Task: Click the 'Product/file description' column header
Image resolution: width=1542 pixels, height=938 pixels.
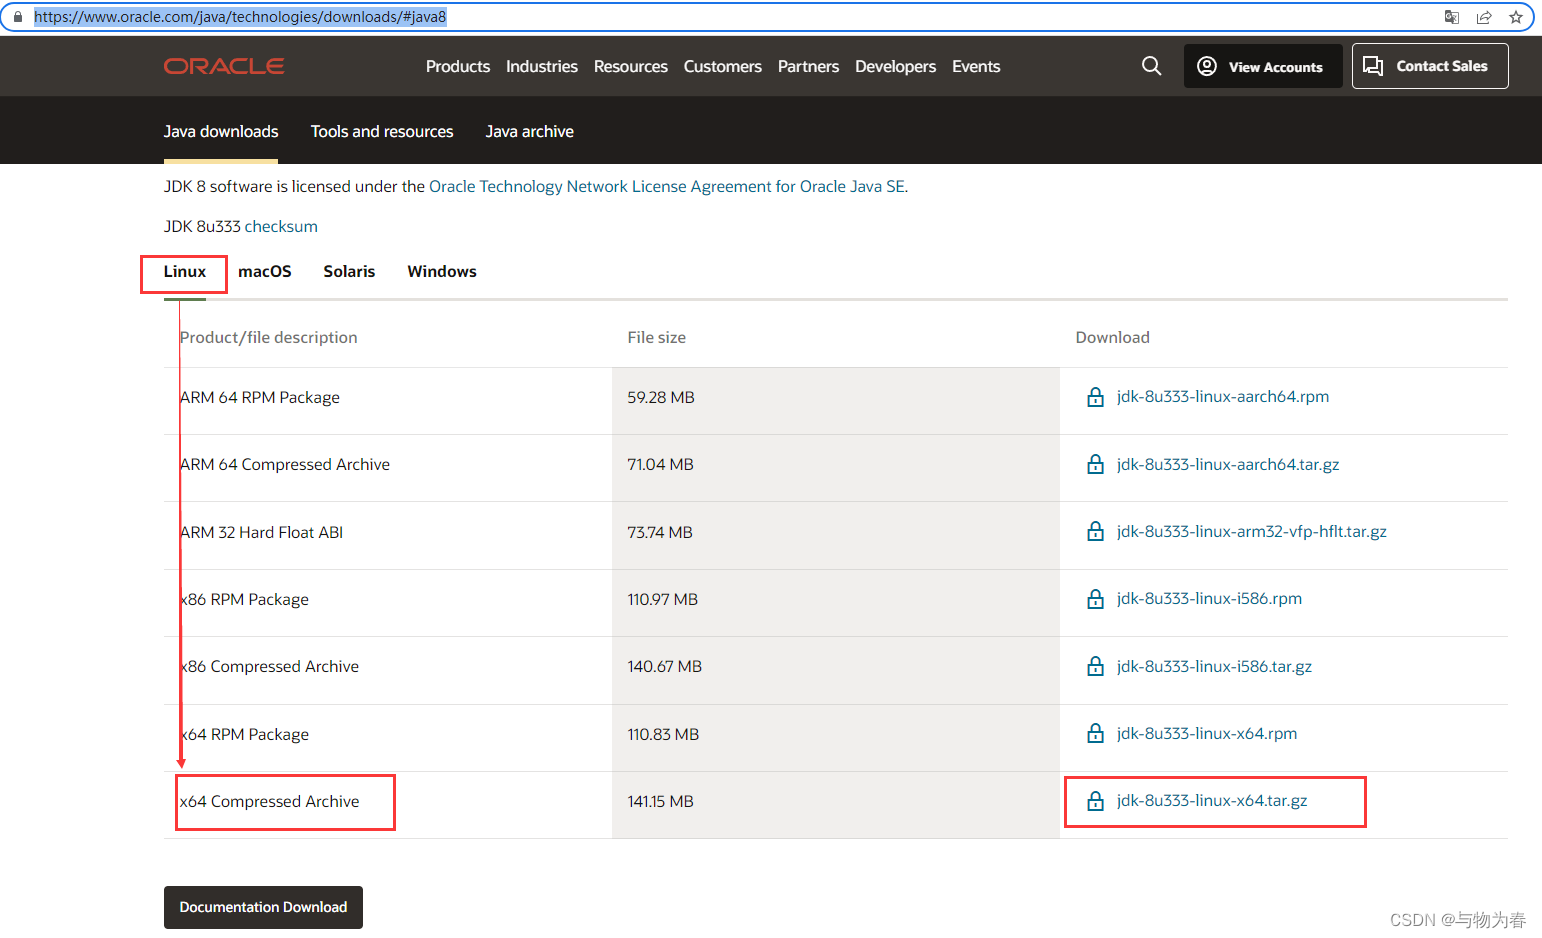Action: (x=268, y=337)
